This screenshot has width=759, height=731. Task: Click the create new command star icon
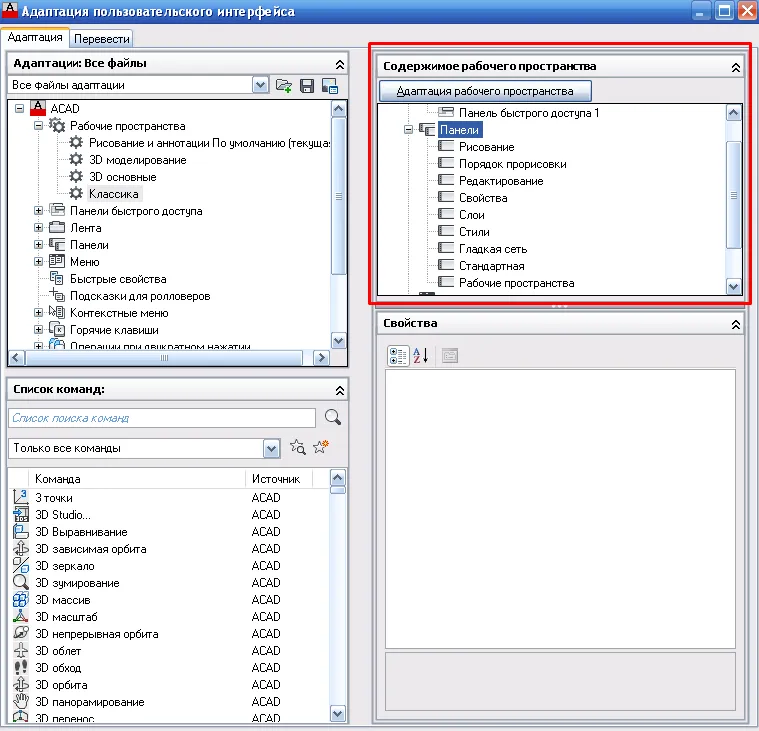[321, 446]
